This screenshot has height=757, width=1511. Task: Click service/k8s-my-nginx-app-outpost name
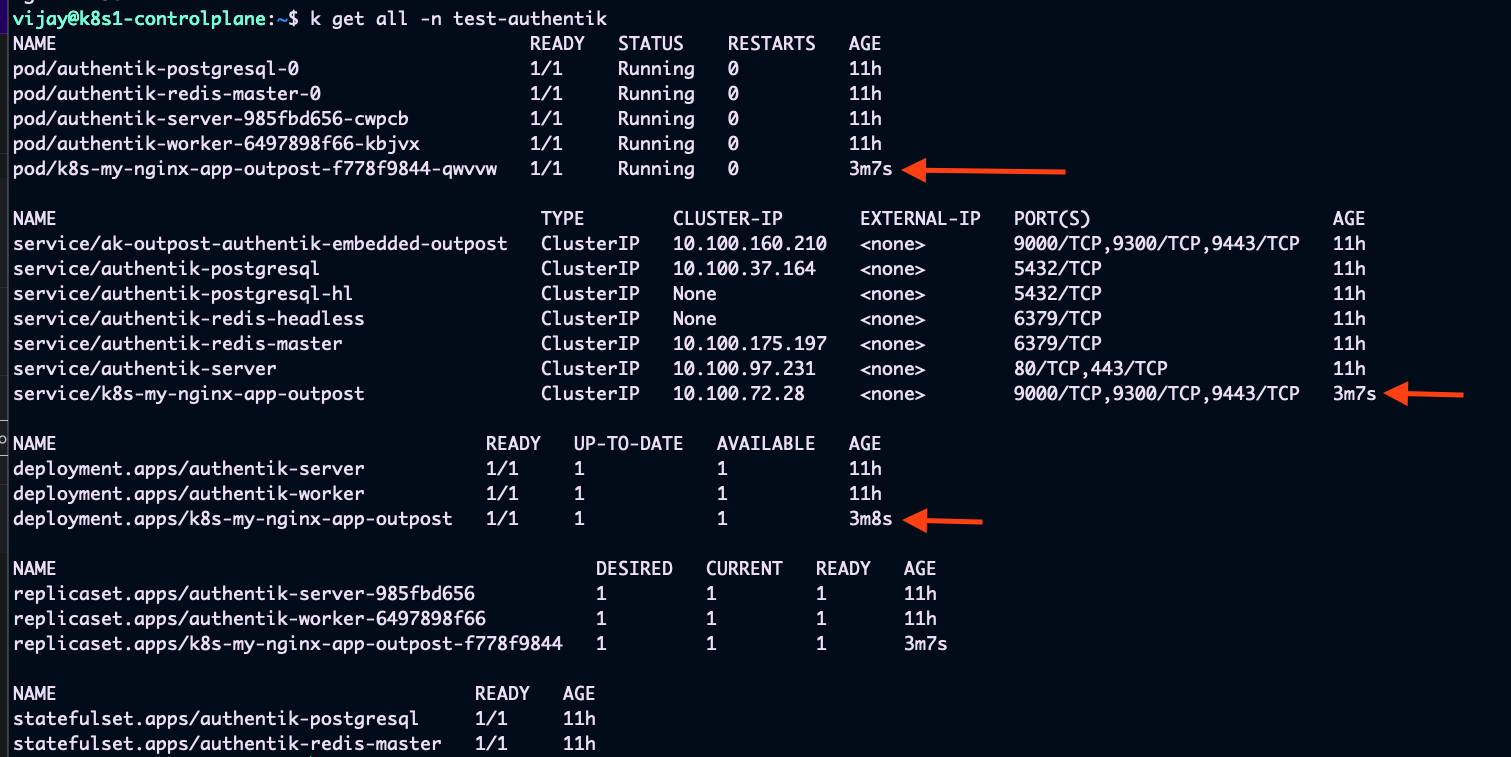189,394
